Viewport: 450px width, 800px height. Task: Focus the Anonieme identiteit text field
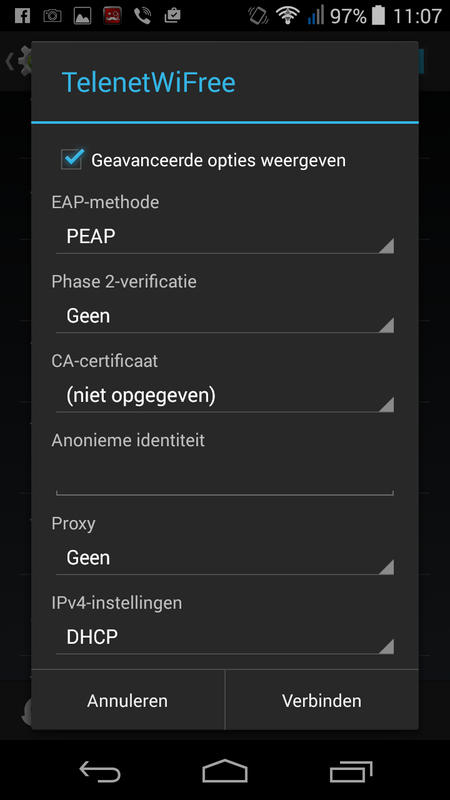coord(224,477)
